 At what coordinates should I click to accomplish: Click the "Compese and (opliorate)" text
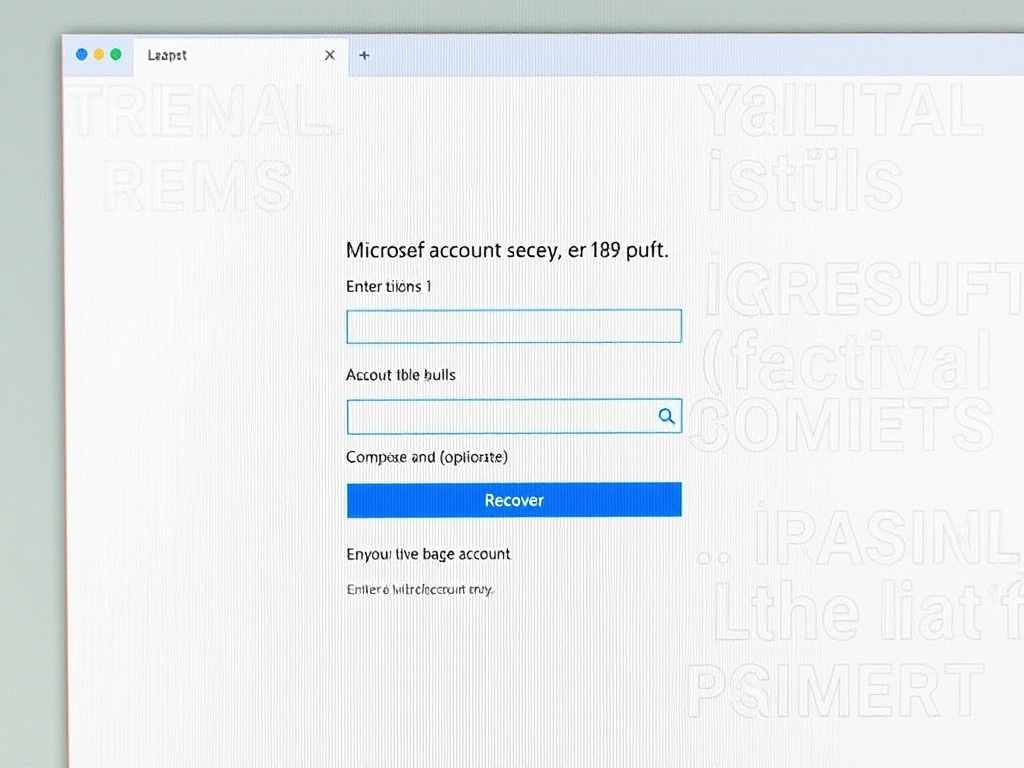(x=426, y=457)
